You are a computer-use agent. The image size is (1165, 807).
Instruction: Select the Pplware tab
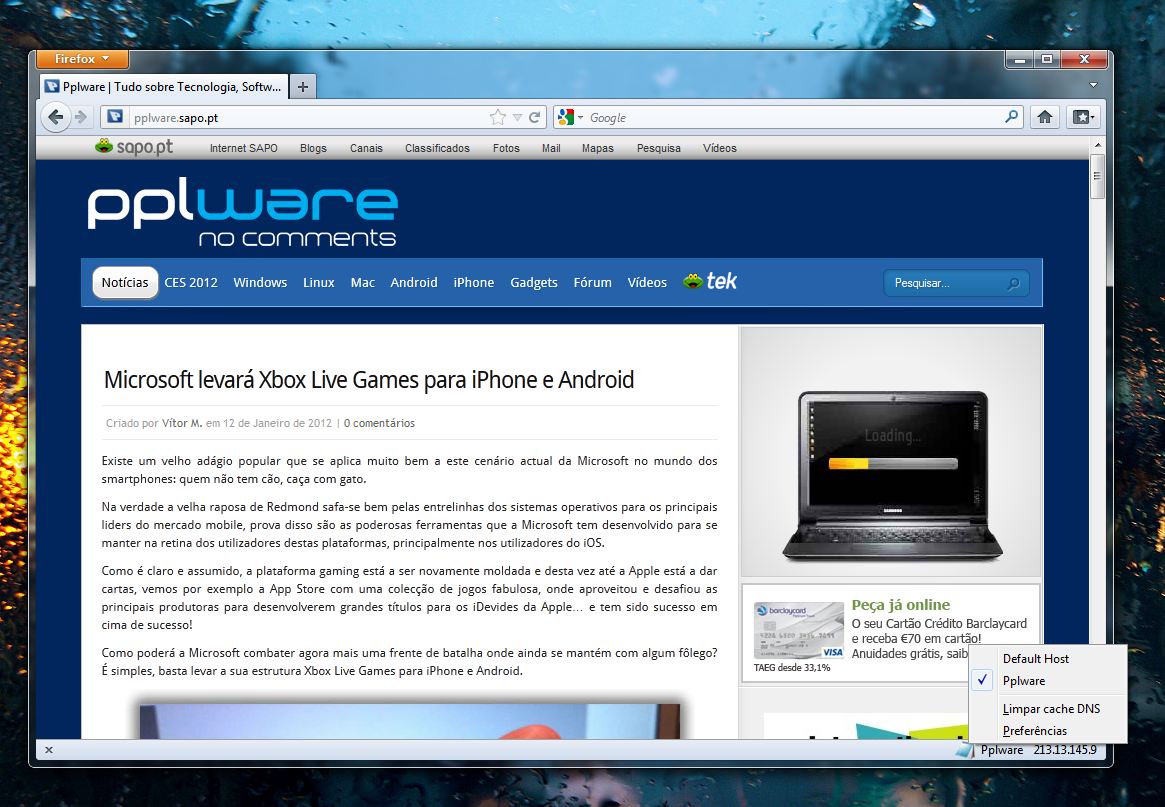click(163, 87)
